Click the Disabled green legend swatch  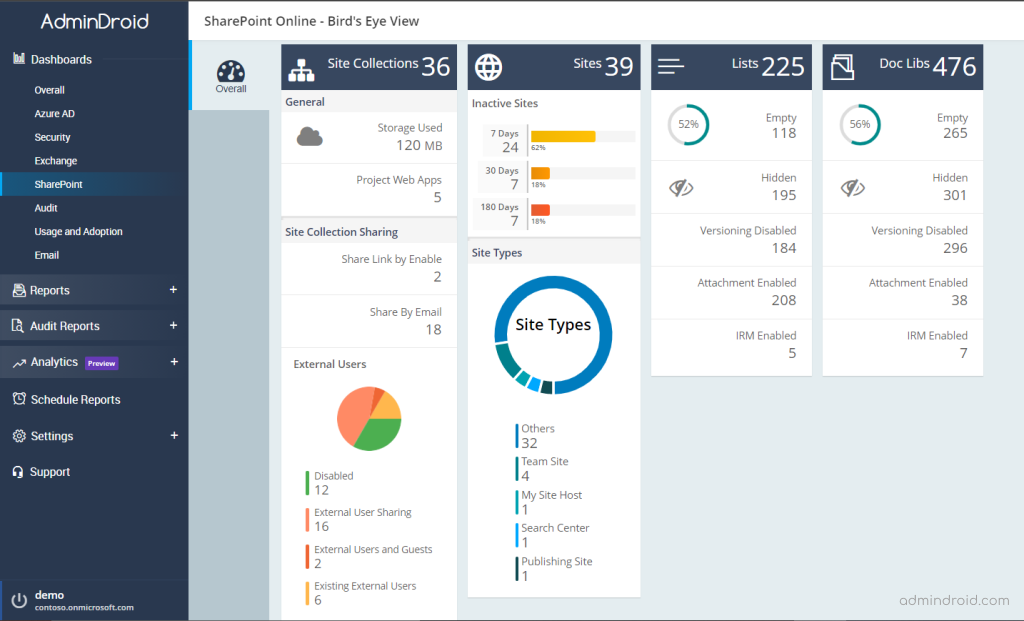click(x=307, y=483)
